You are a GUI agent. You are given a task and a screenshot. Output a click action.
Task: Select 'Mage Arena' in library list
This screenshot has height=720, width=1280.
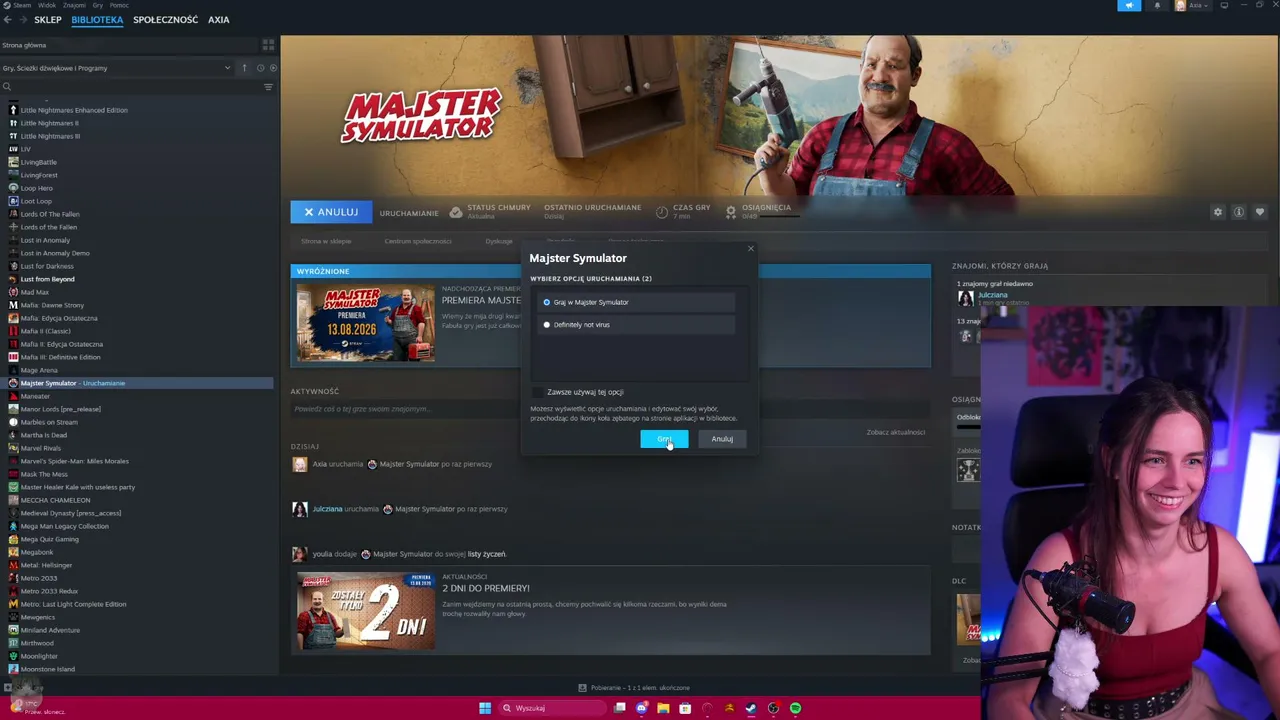[39, 370]
